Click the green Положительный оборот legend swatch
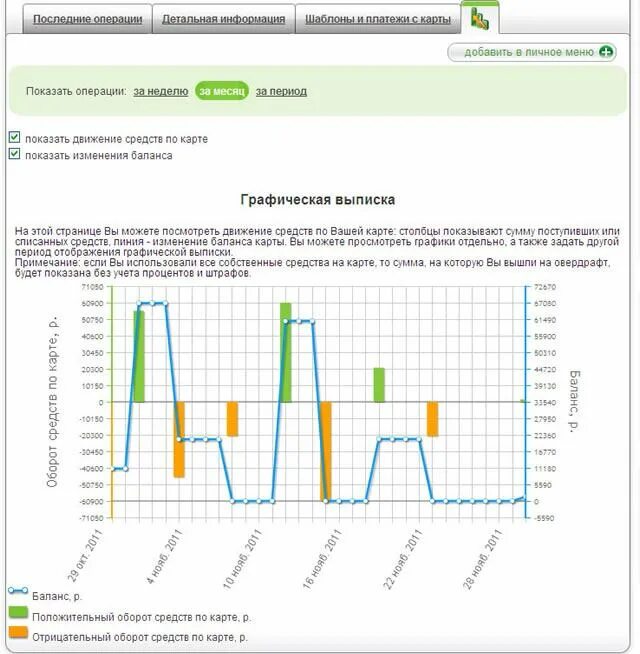 (18, 612)
